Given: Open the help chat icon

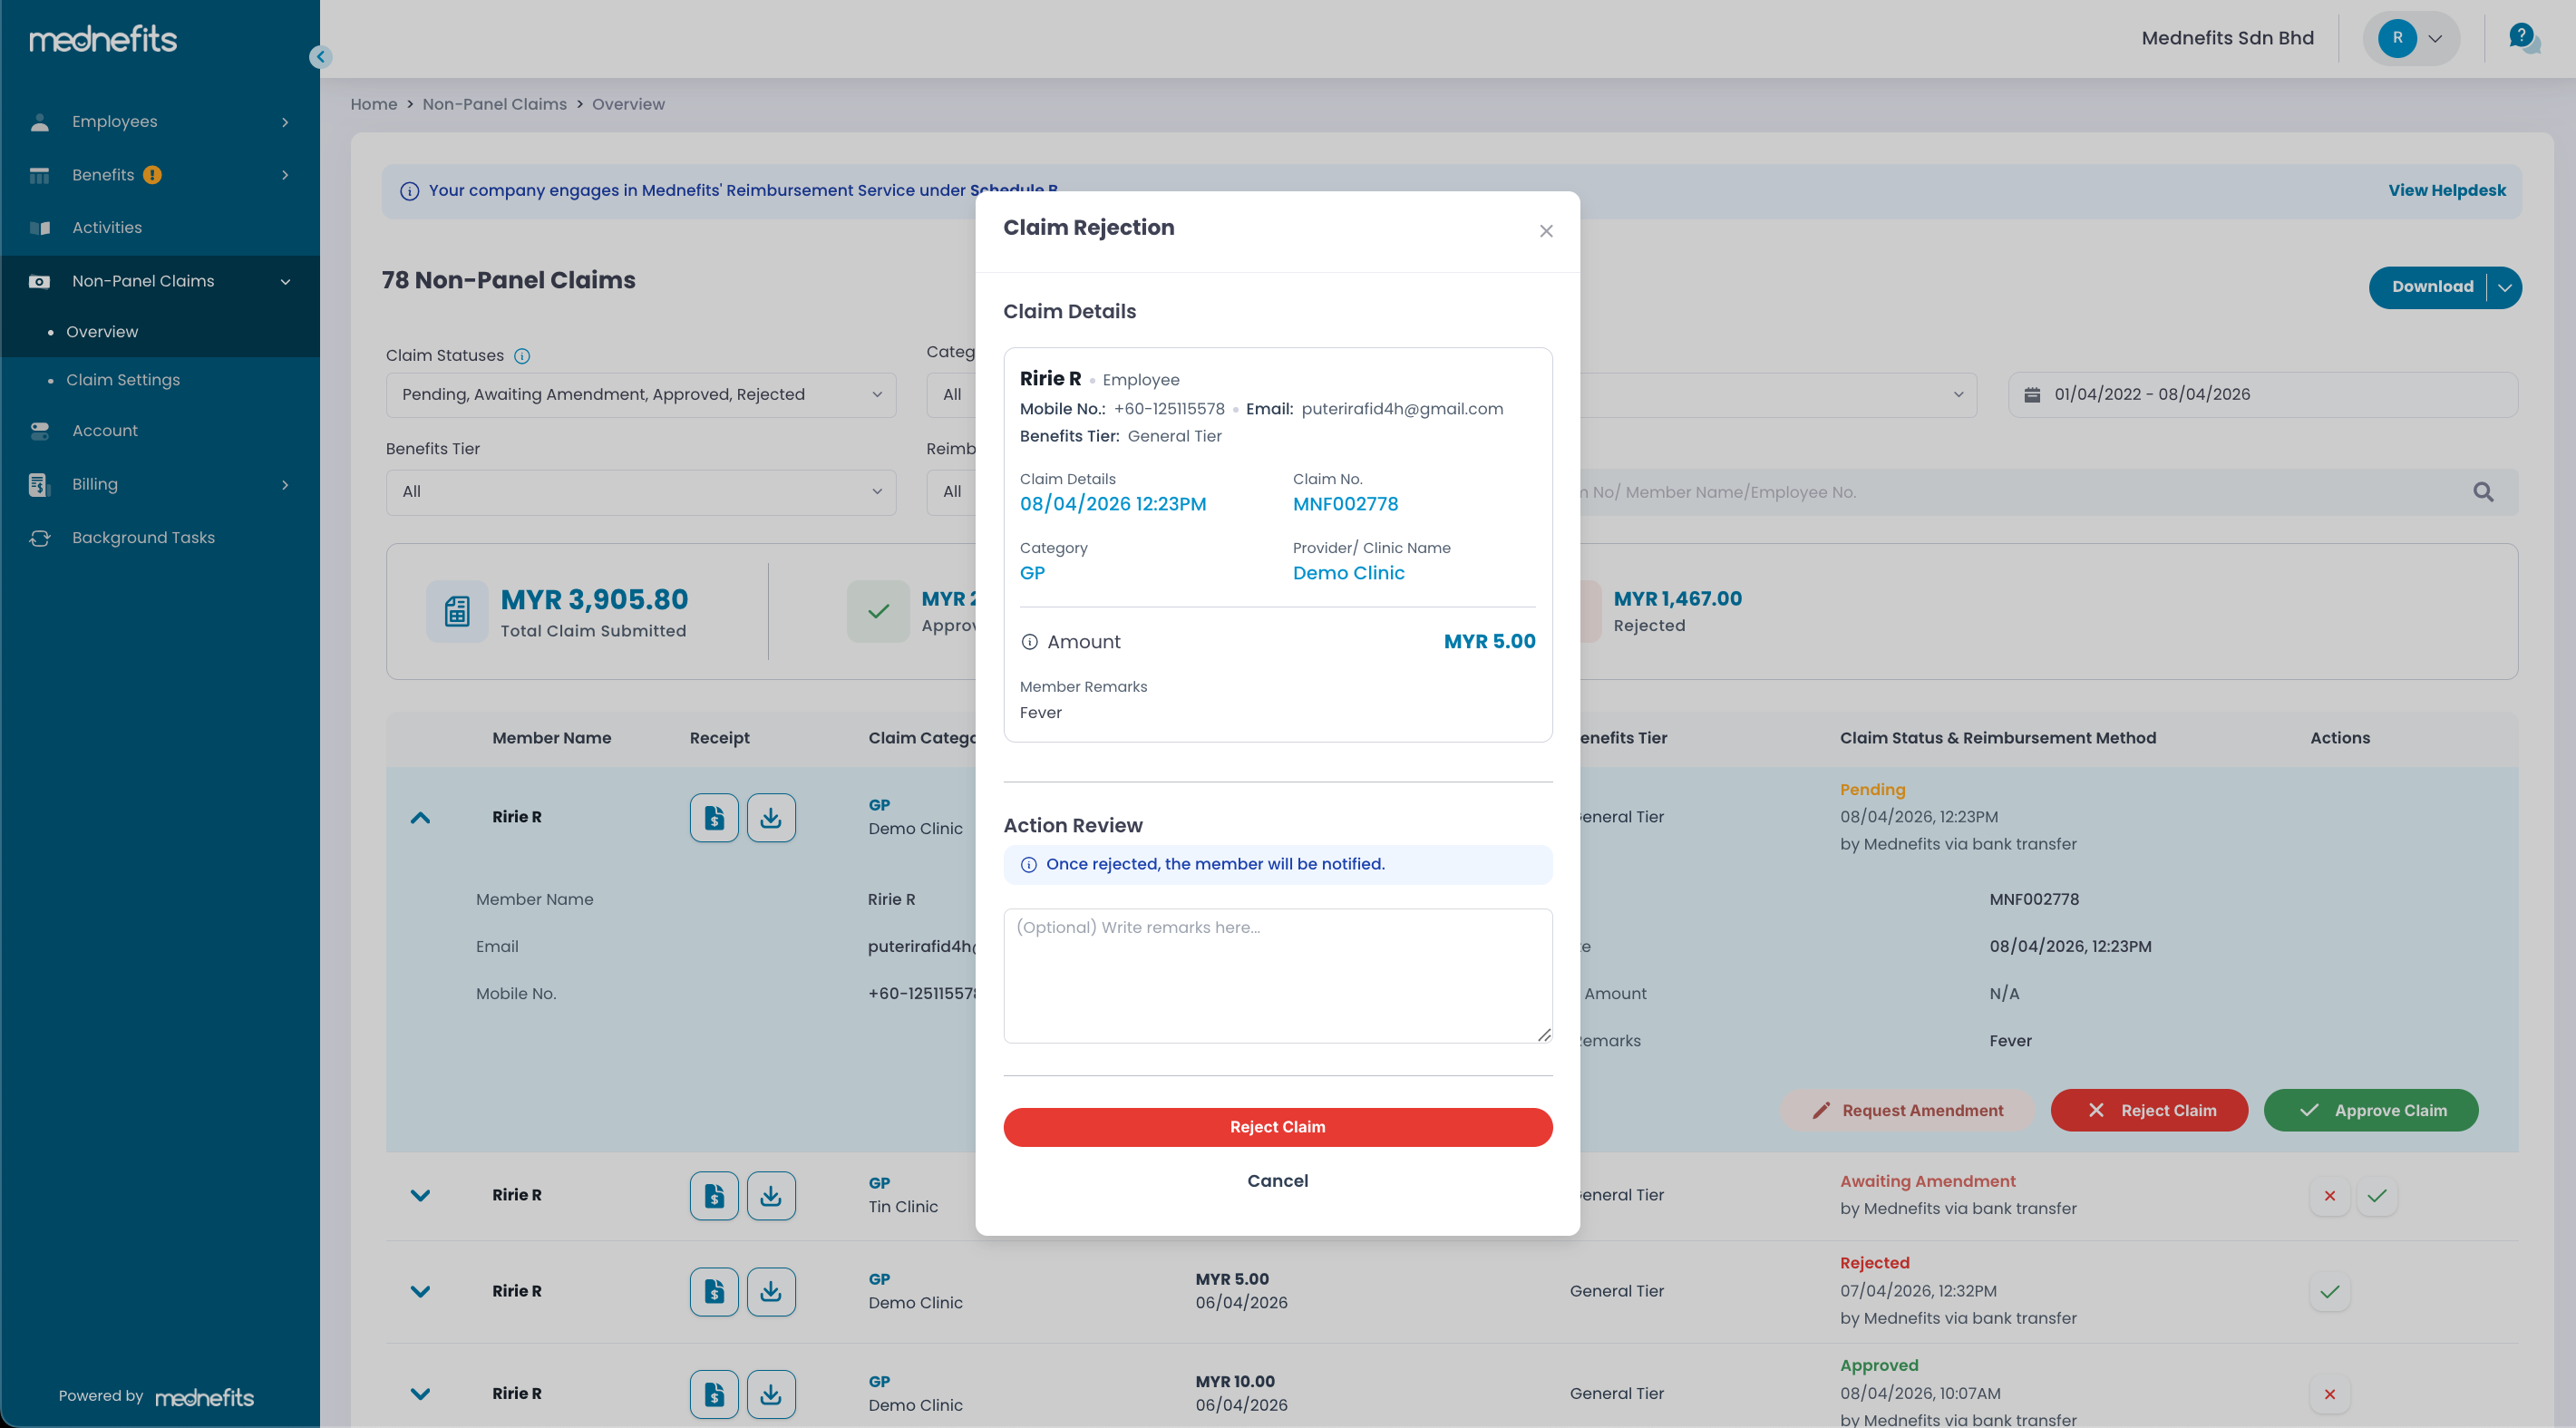Looking at the screenshot, I should 2523,38.
